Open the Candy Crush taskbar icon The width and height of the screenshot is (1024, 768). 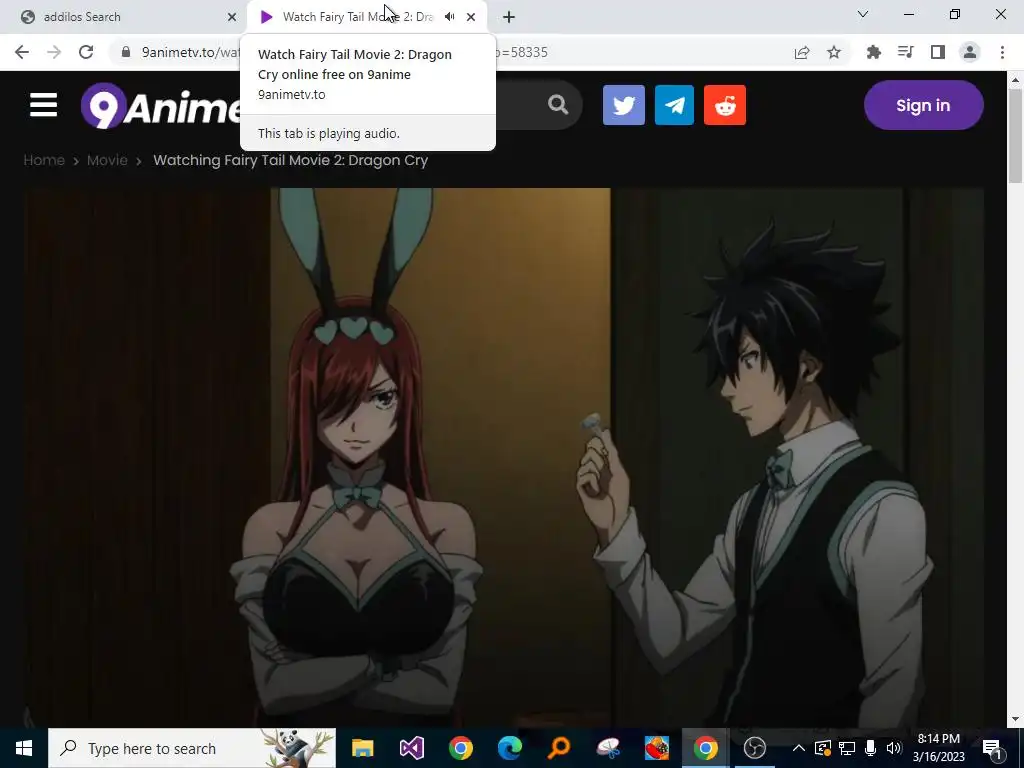point(656,748)
